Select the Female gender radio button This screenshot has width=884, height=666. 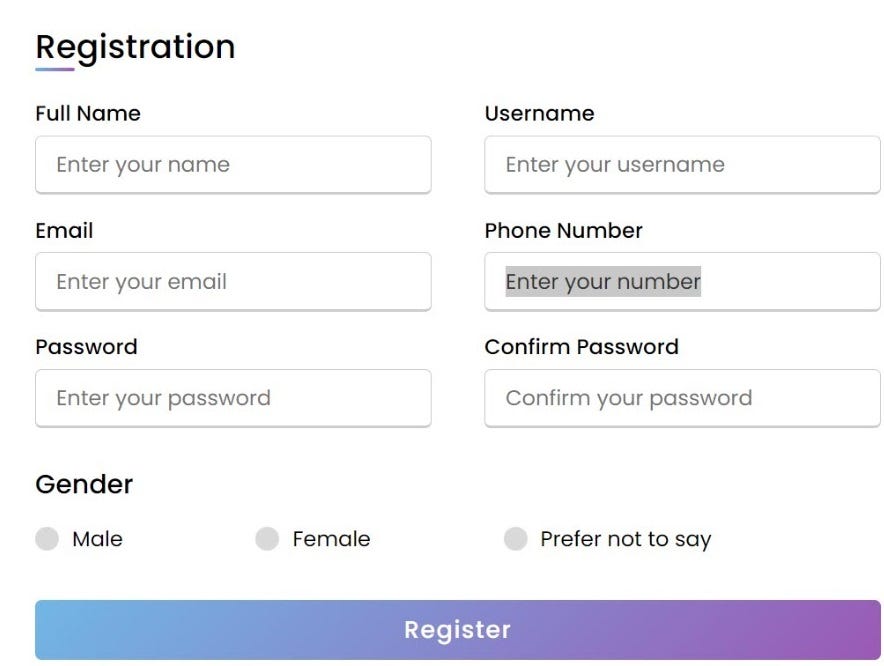[267, 539]
